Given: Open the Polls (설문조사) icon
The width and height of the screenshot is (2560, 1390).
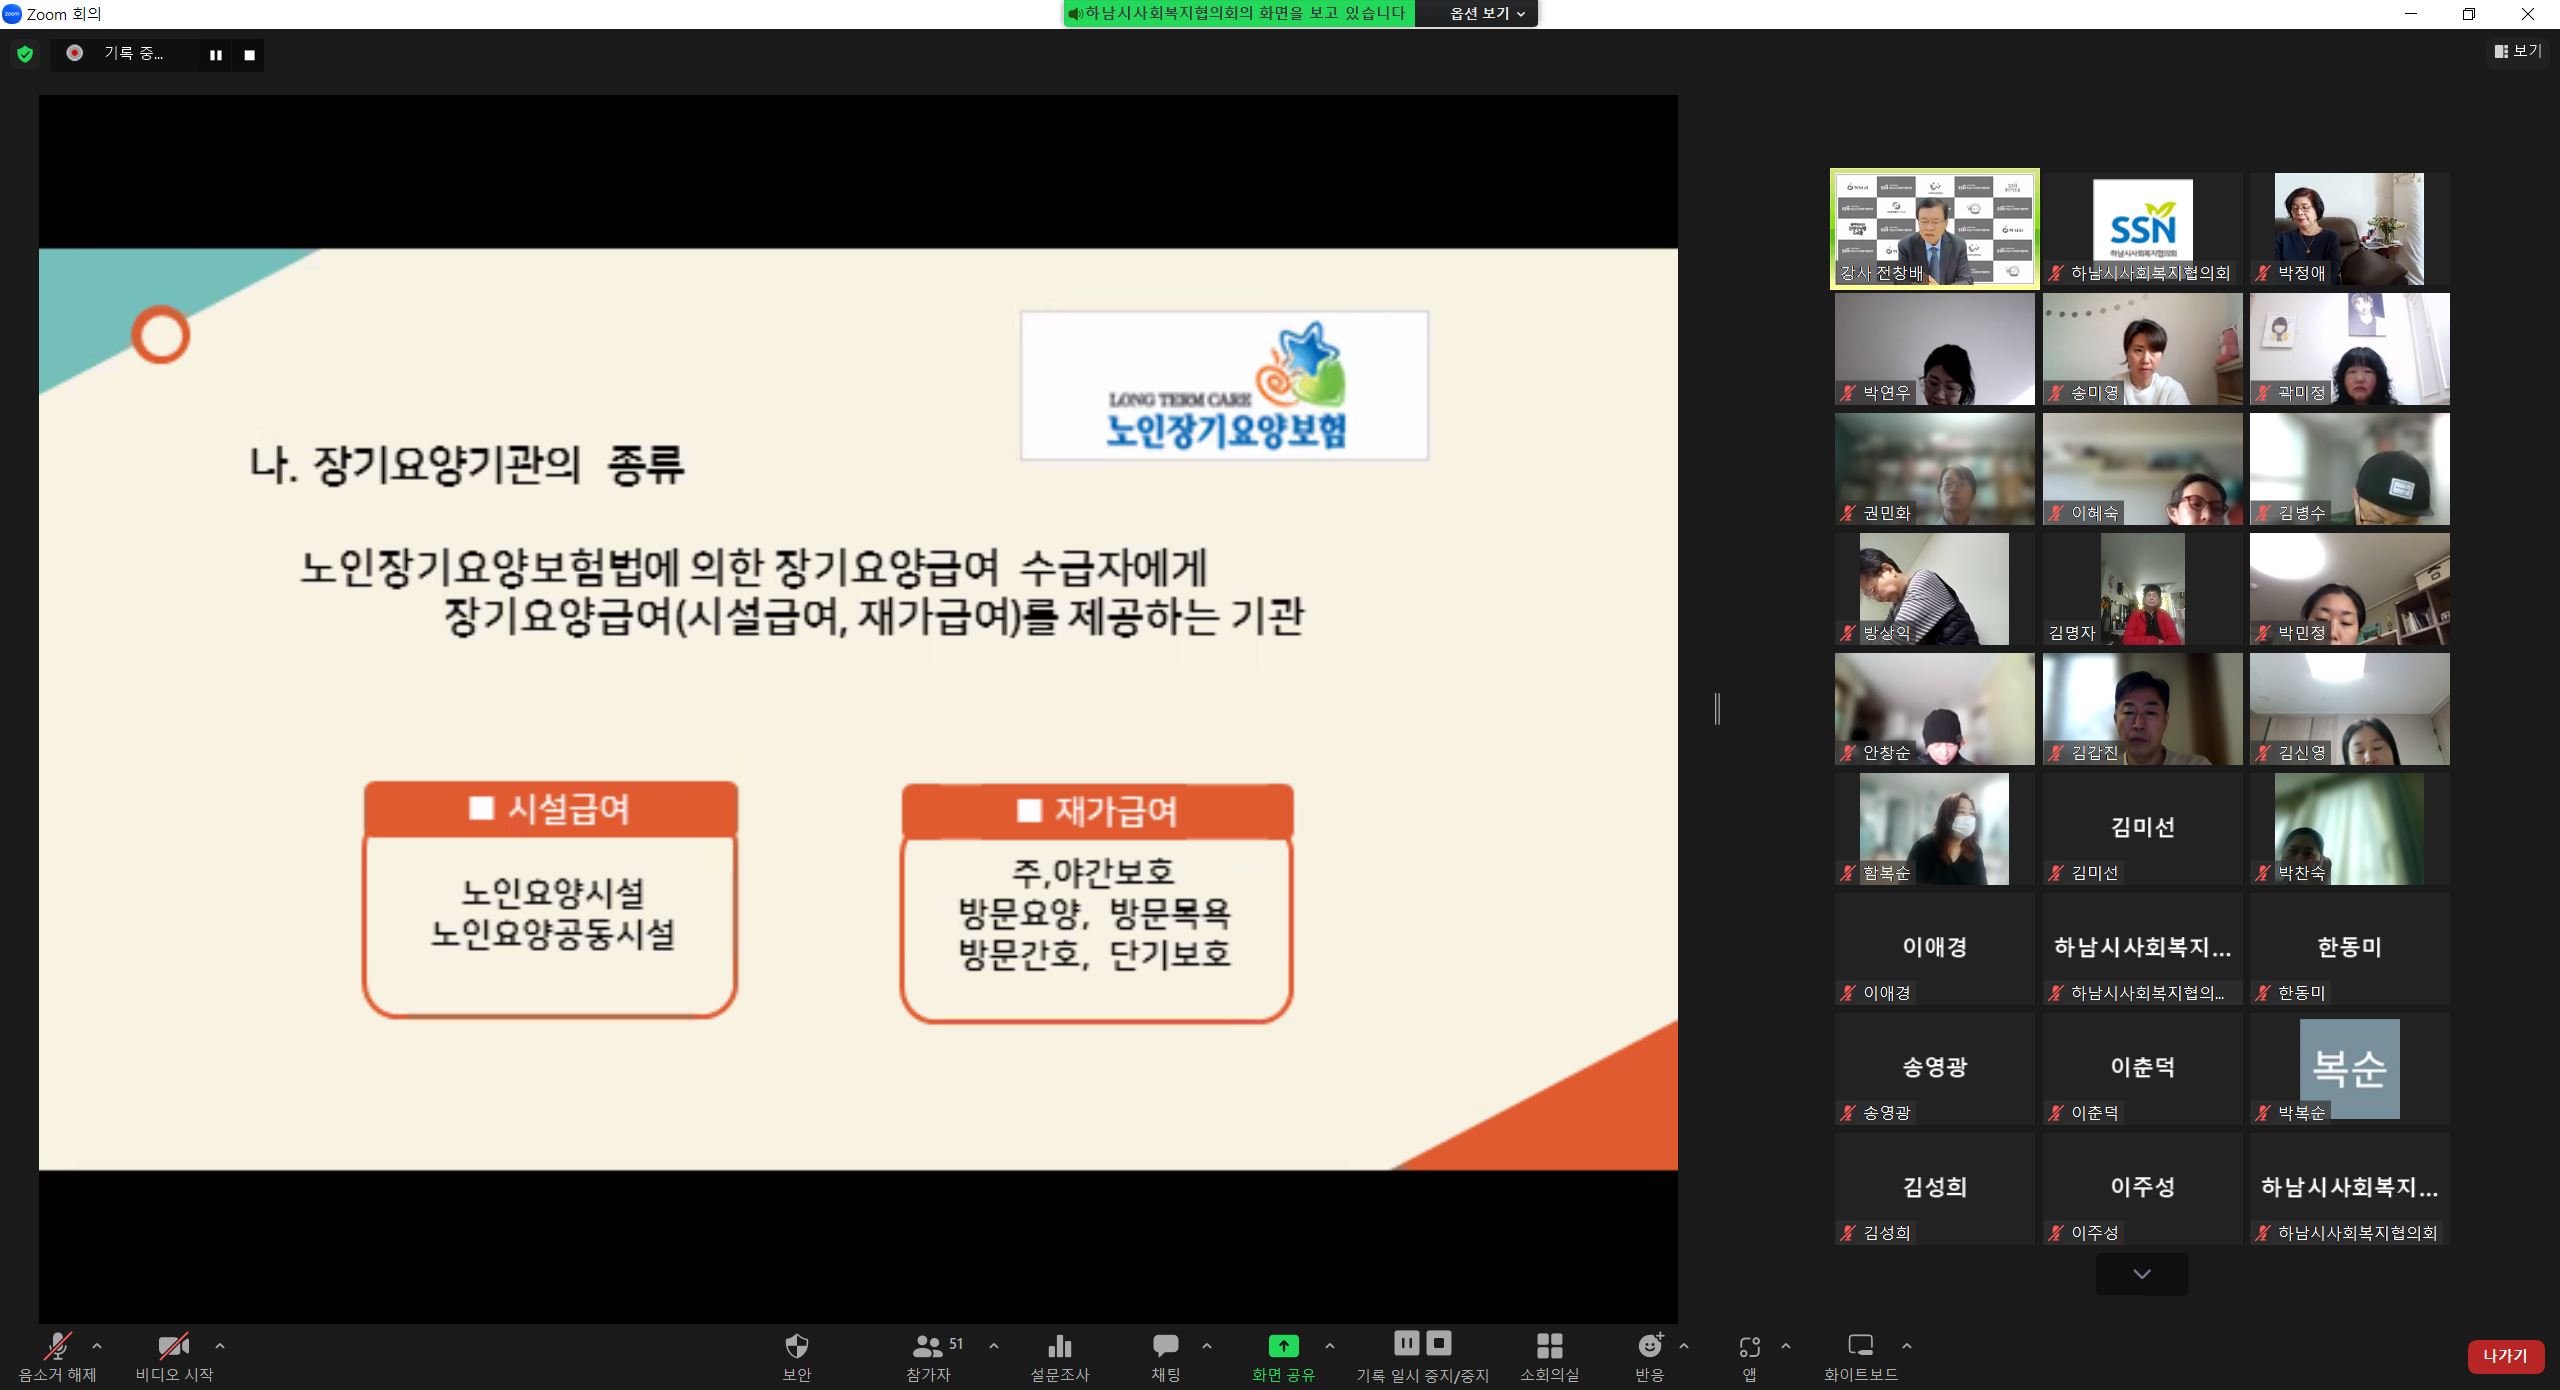Looking at the screenshot, I should [x=1059, y=1346].
